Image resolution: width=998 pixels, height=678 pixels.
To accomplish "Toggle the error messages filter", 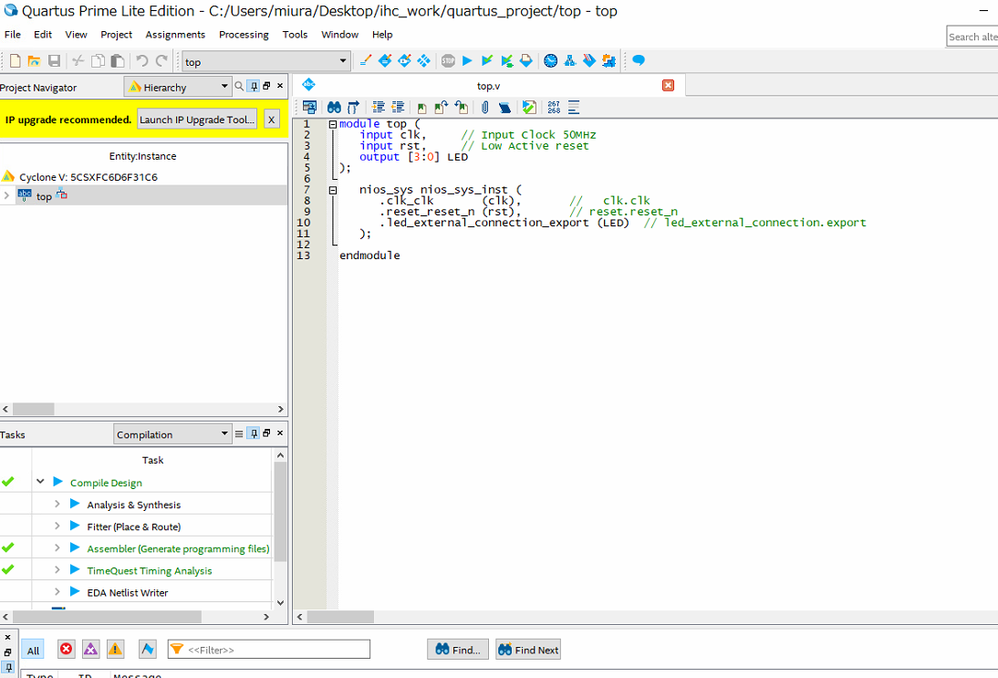I will 66,650.
